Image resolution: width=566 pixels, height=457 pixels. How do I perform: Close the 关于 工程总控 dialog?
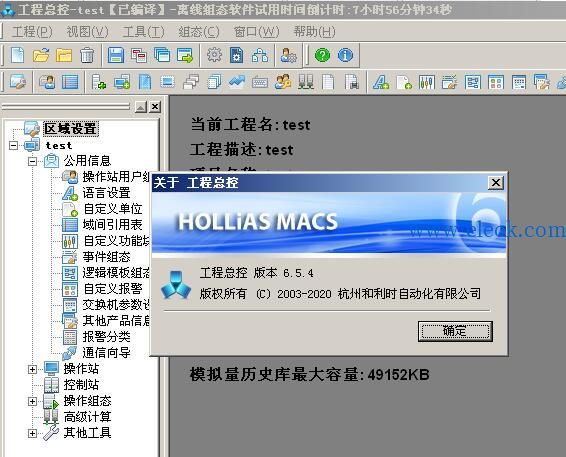tap(496, 183)
